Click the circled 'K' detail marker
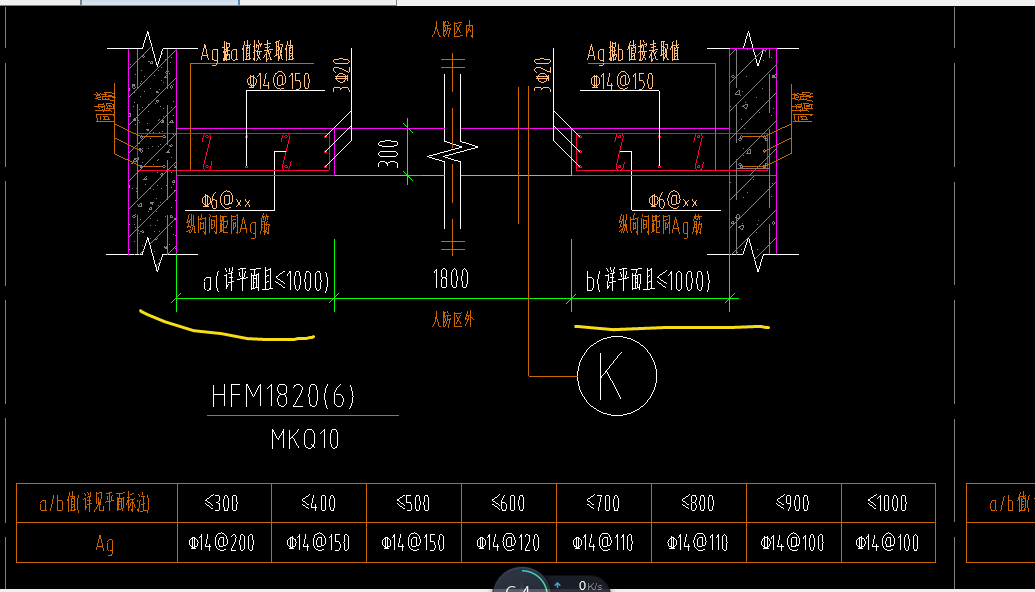This screenshot has width=1035, height=592. [617, 376]
